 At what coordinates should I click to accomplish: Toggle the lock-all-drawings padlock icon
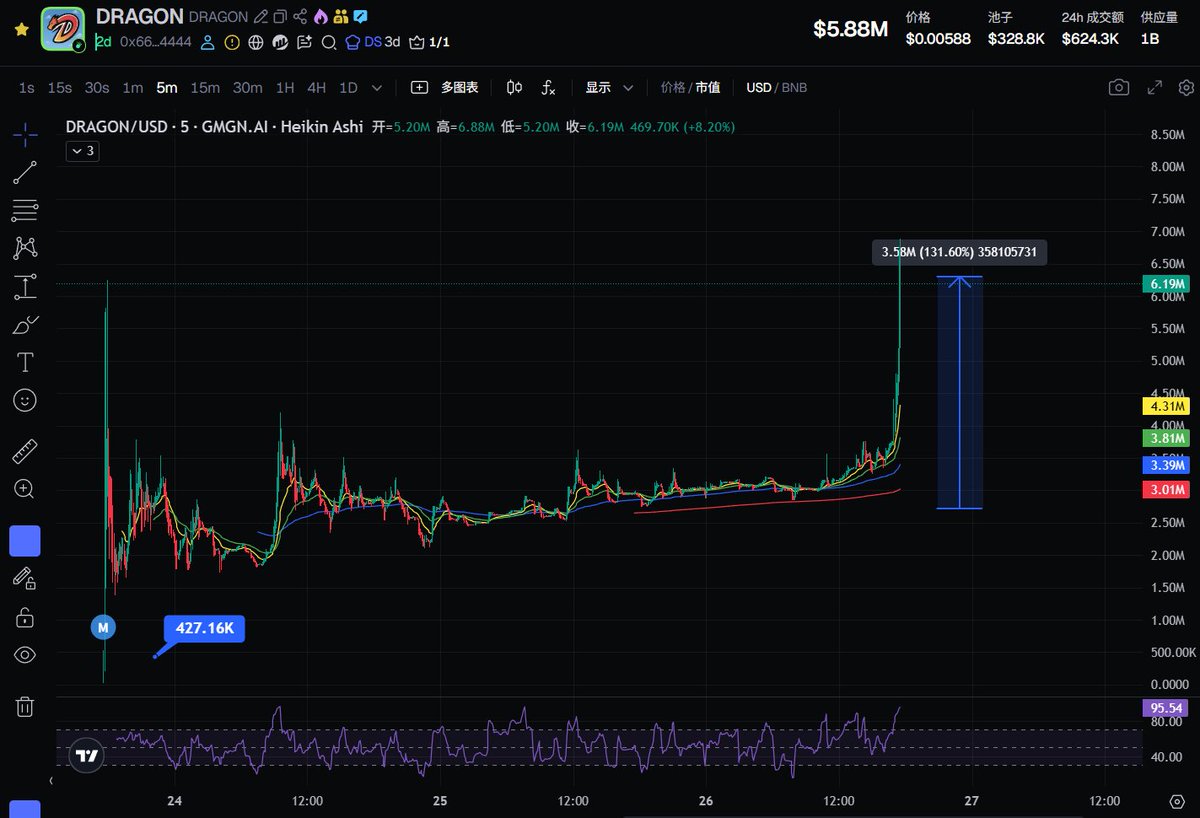pyautogui.click(x=25, y=617)
